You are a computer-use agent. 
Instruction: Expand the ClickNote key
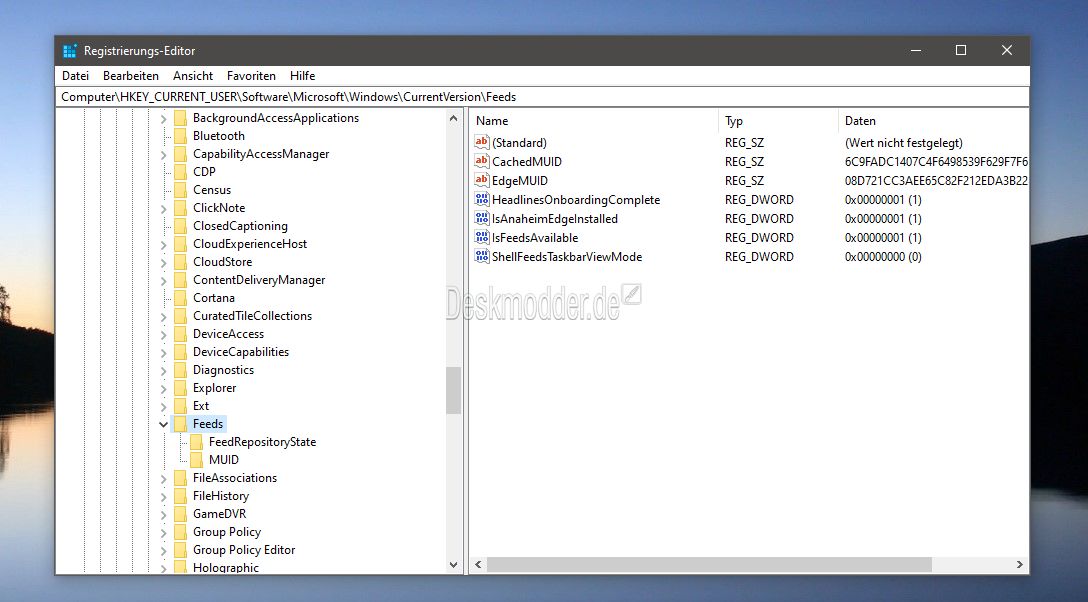point(164,209)
